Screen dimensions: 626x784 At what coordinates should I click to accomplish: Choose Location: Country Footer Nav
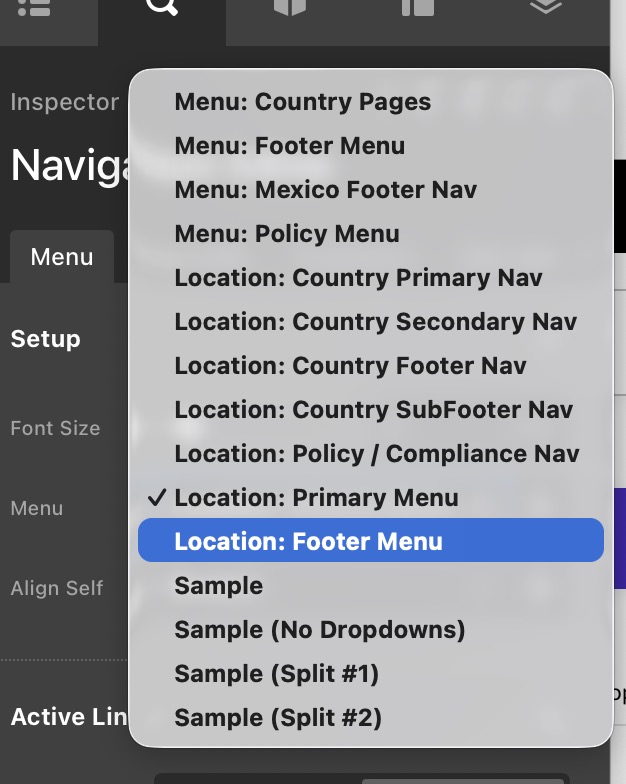point(370,366)
